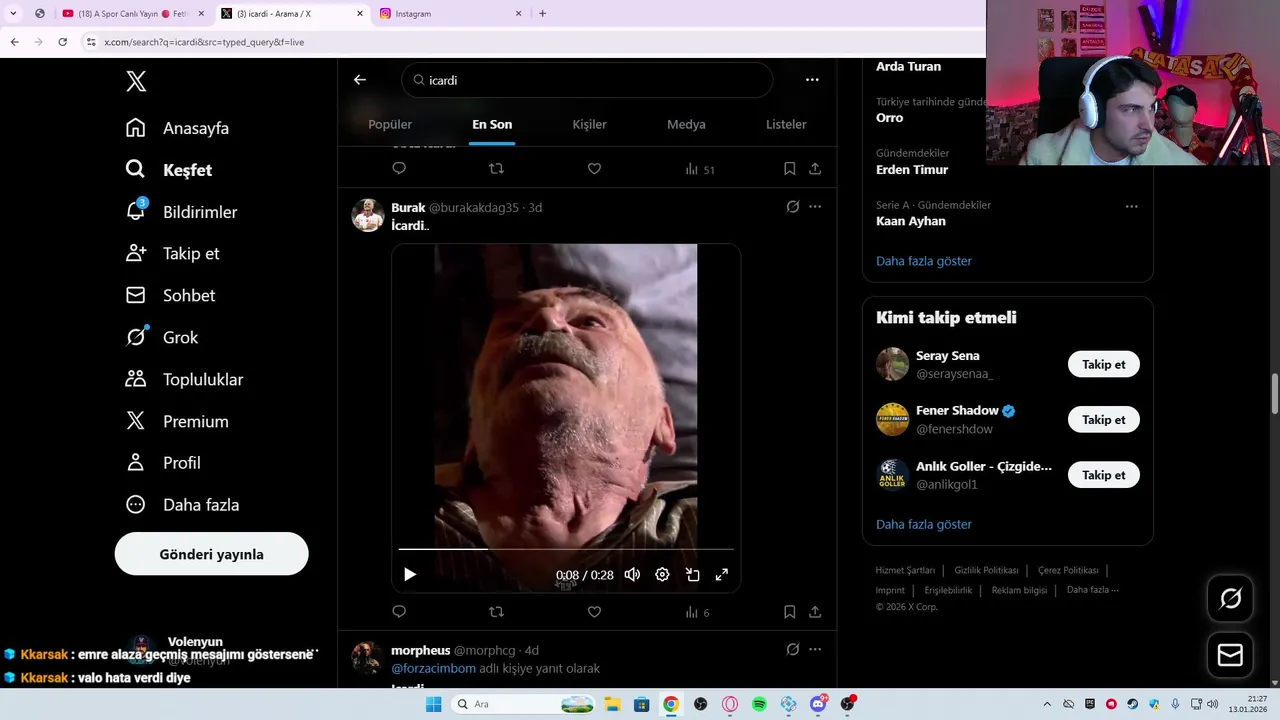
Task: Repost Burak's post
Action: click(x=496, y=612)
